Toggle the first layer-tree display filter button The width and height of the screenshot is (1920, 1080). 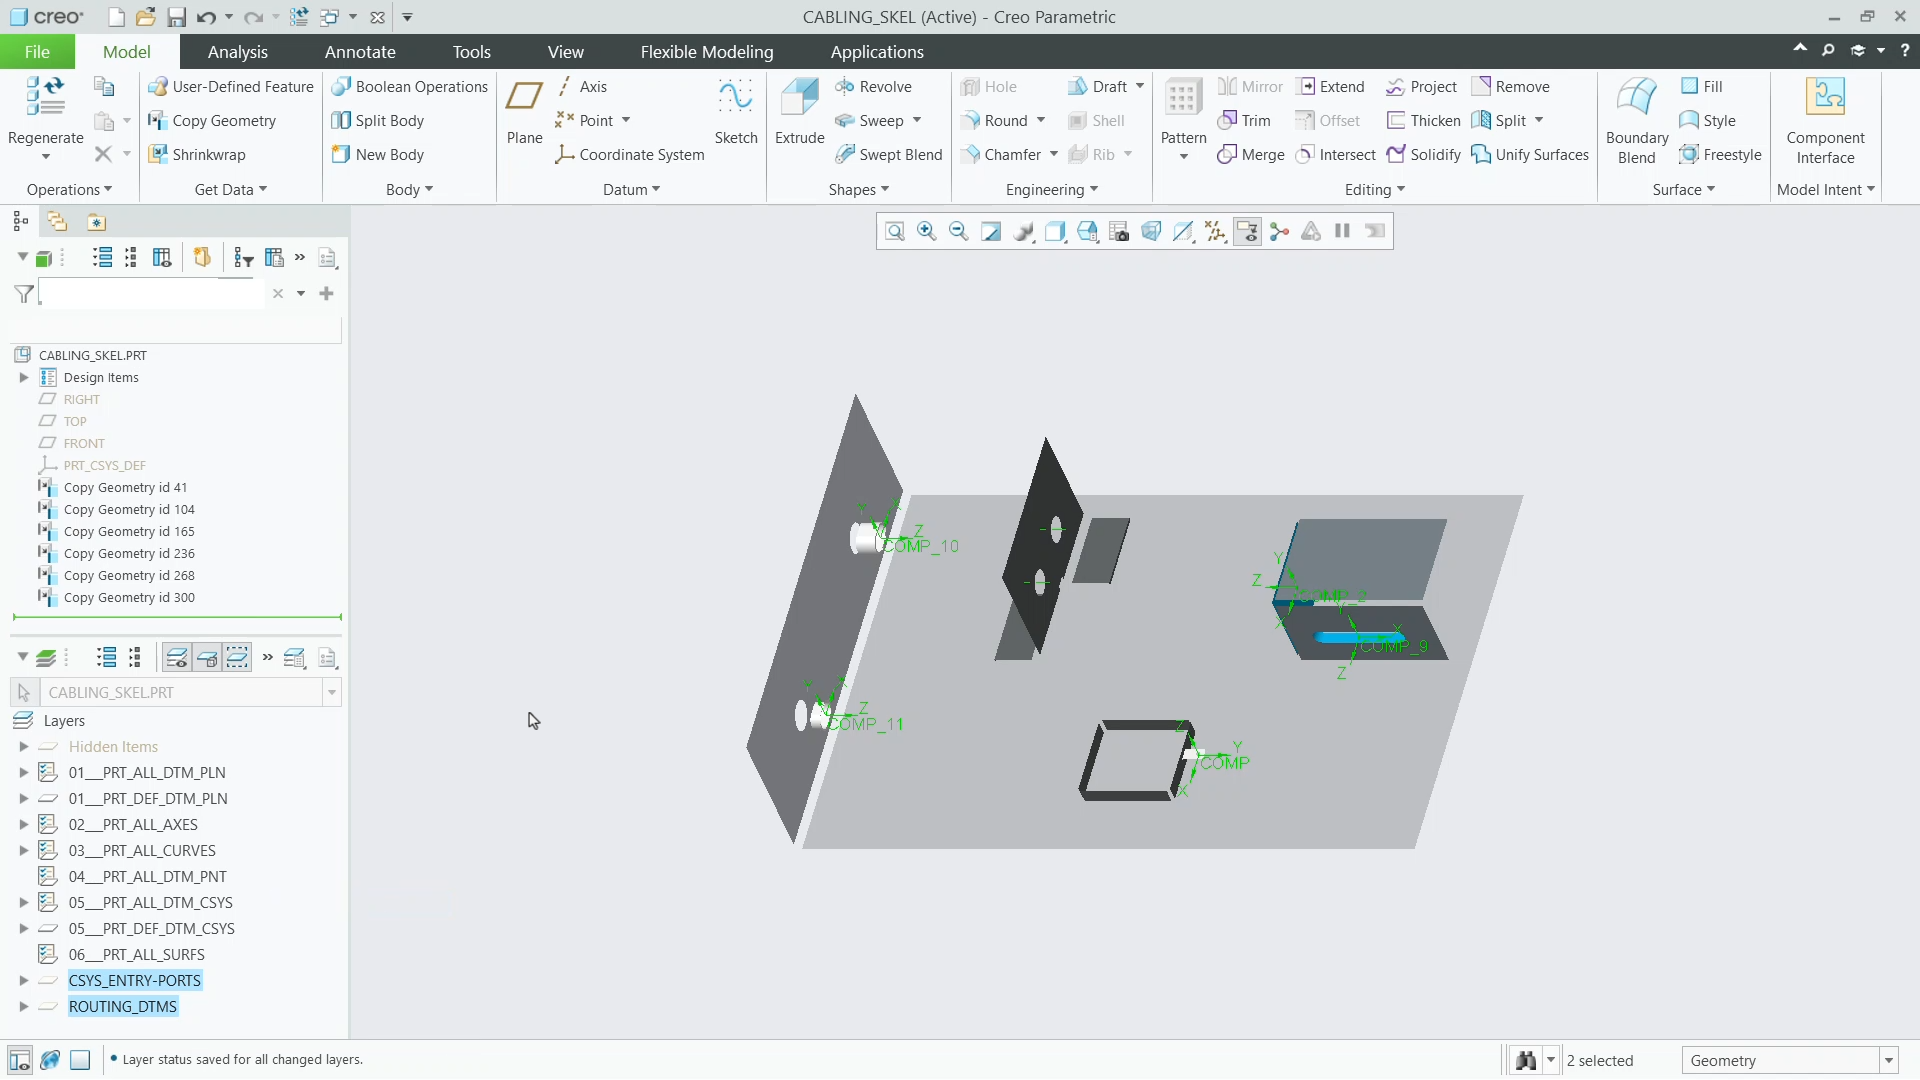(176, 658)
